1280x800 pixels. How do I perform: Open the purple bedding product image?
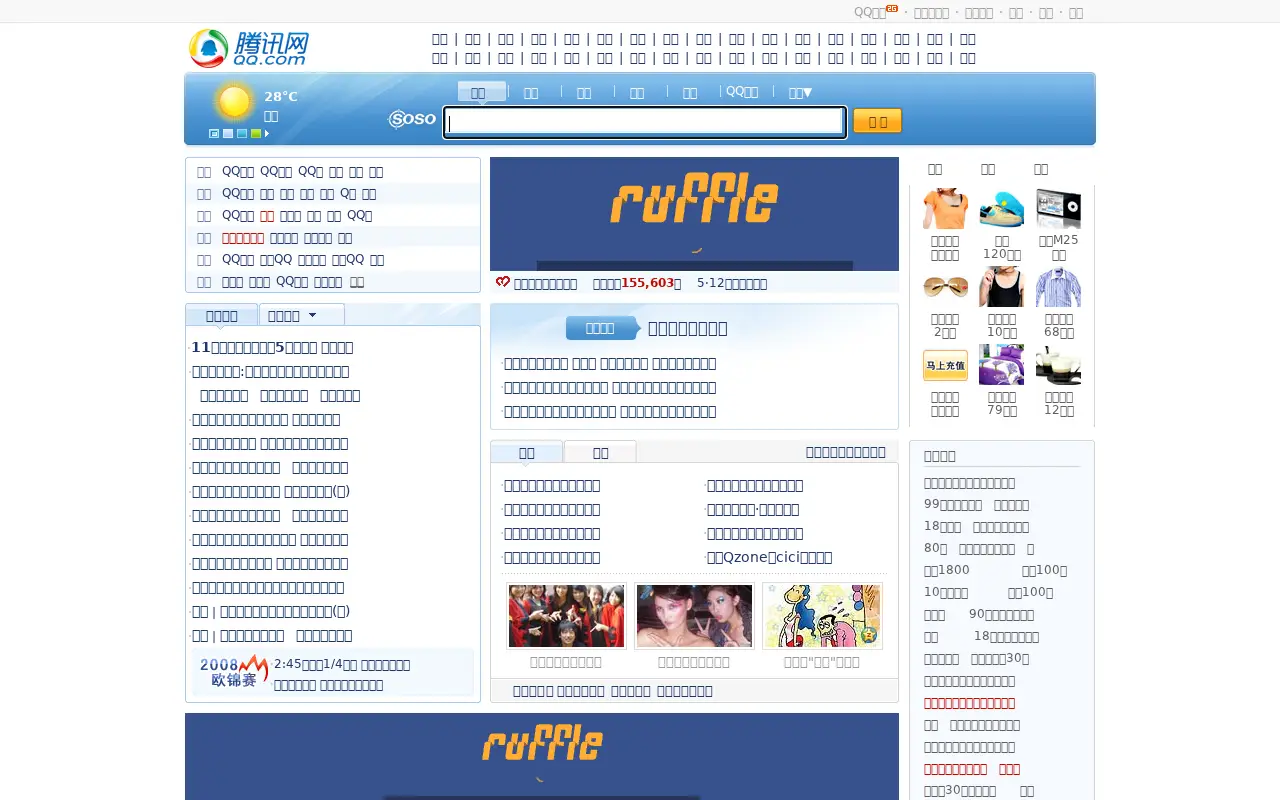(x=1002, y=365)
